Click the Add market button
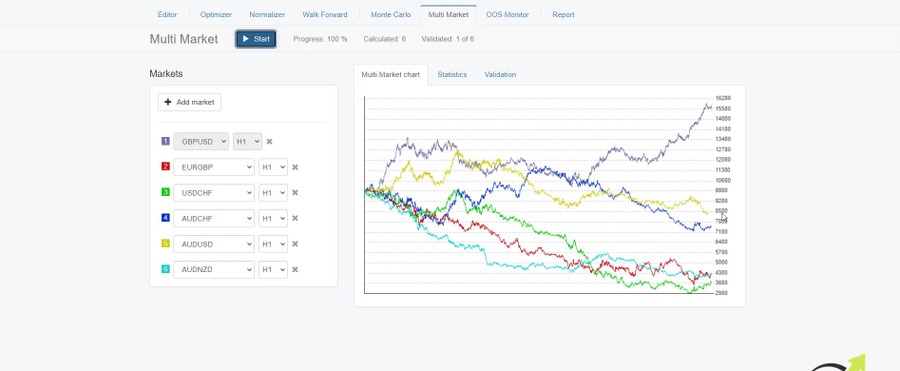Viewport: 900px width, 371px height. (x=189, y=102)
